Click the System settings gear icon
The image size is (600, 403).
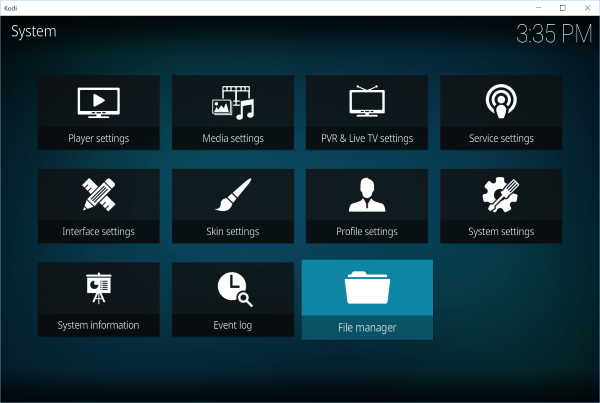point(501,195)
